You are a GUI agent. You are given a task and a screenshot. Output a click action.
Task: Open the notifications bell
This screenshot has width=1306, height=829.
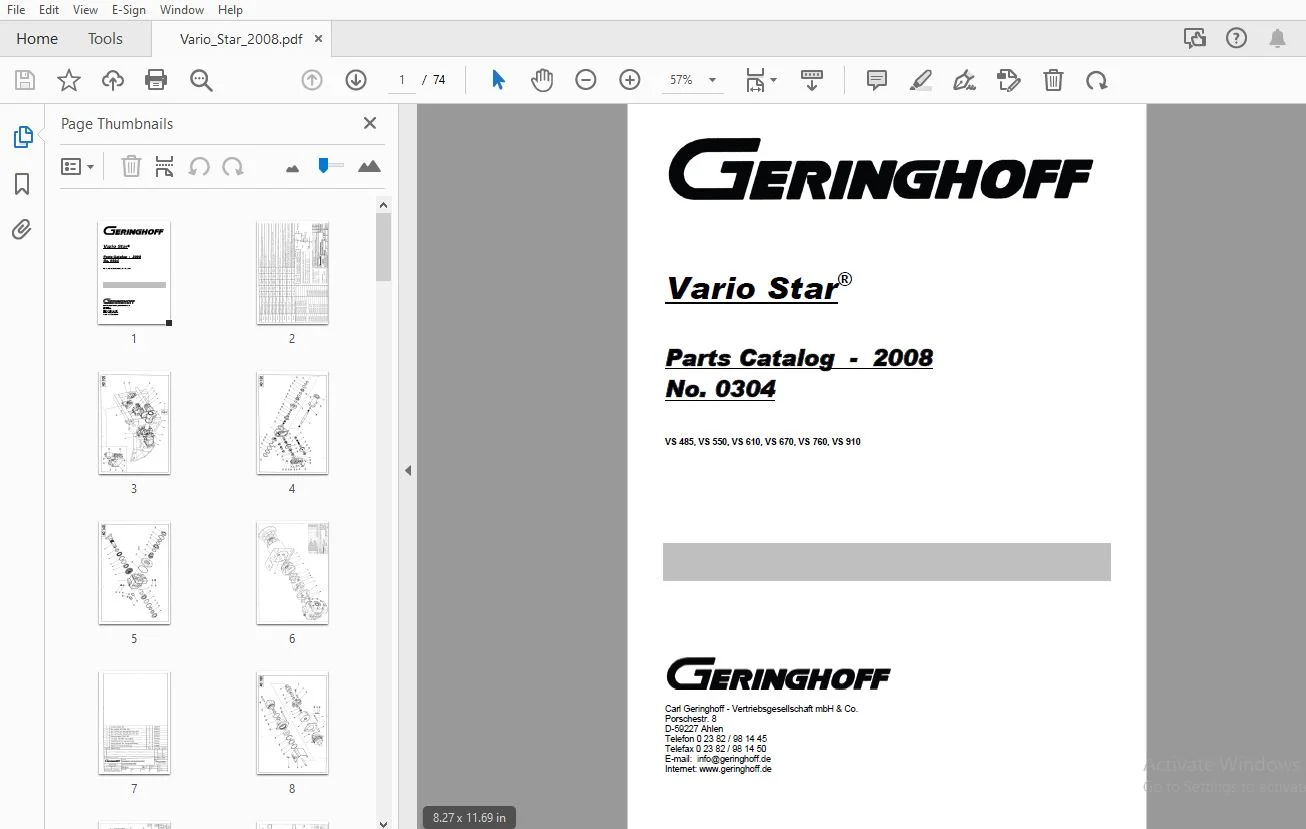tap(1277, 38)
